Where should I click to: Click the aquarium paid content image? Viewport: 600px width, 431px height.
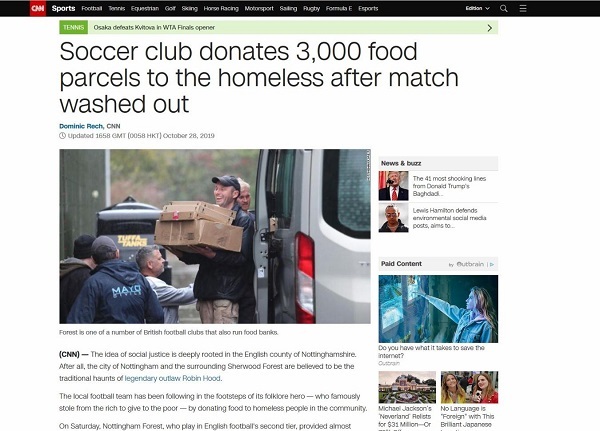tap(438, 309)
